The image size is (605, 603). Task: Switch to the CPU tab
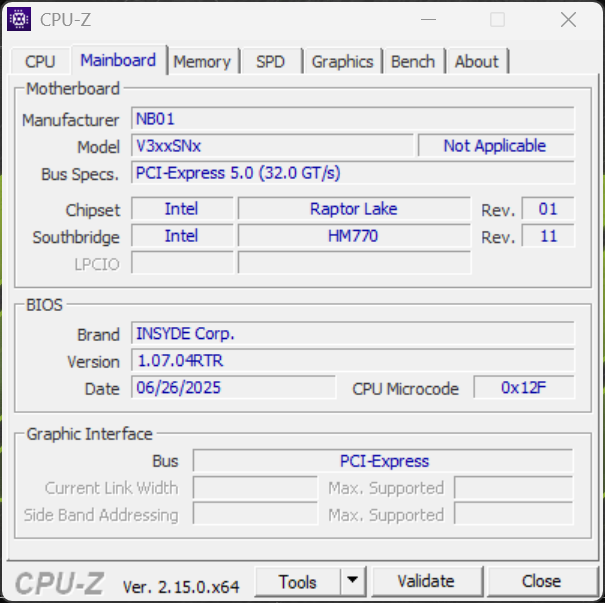[x=40, y=61]
